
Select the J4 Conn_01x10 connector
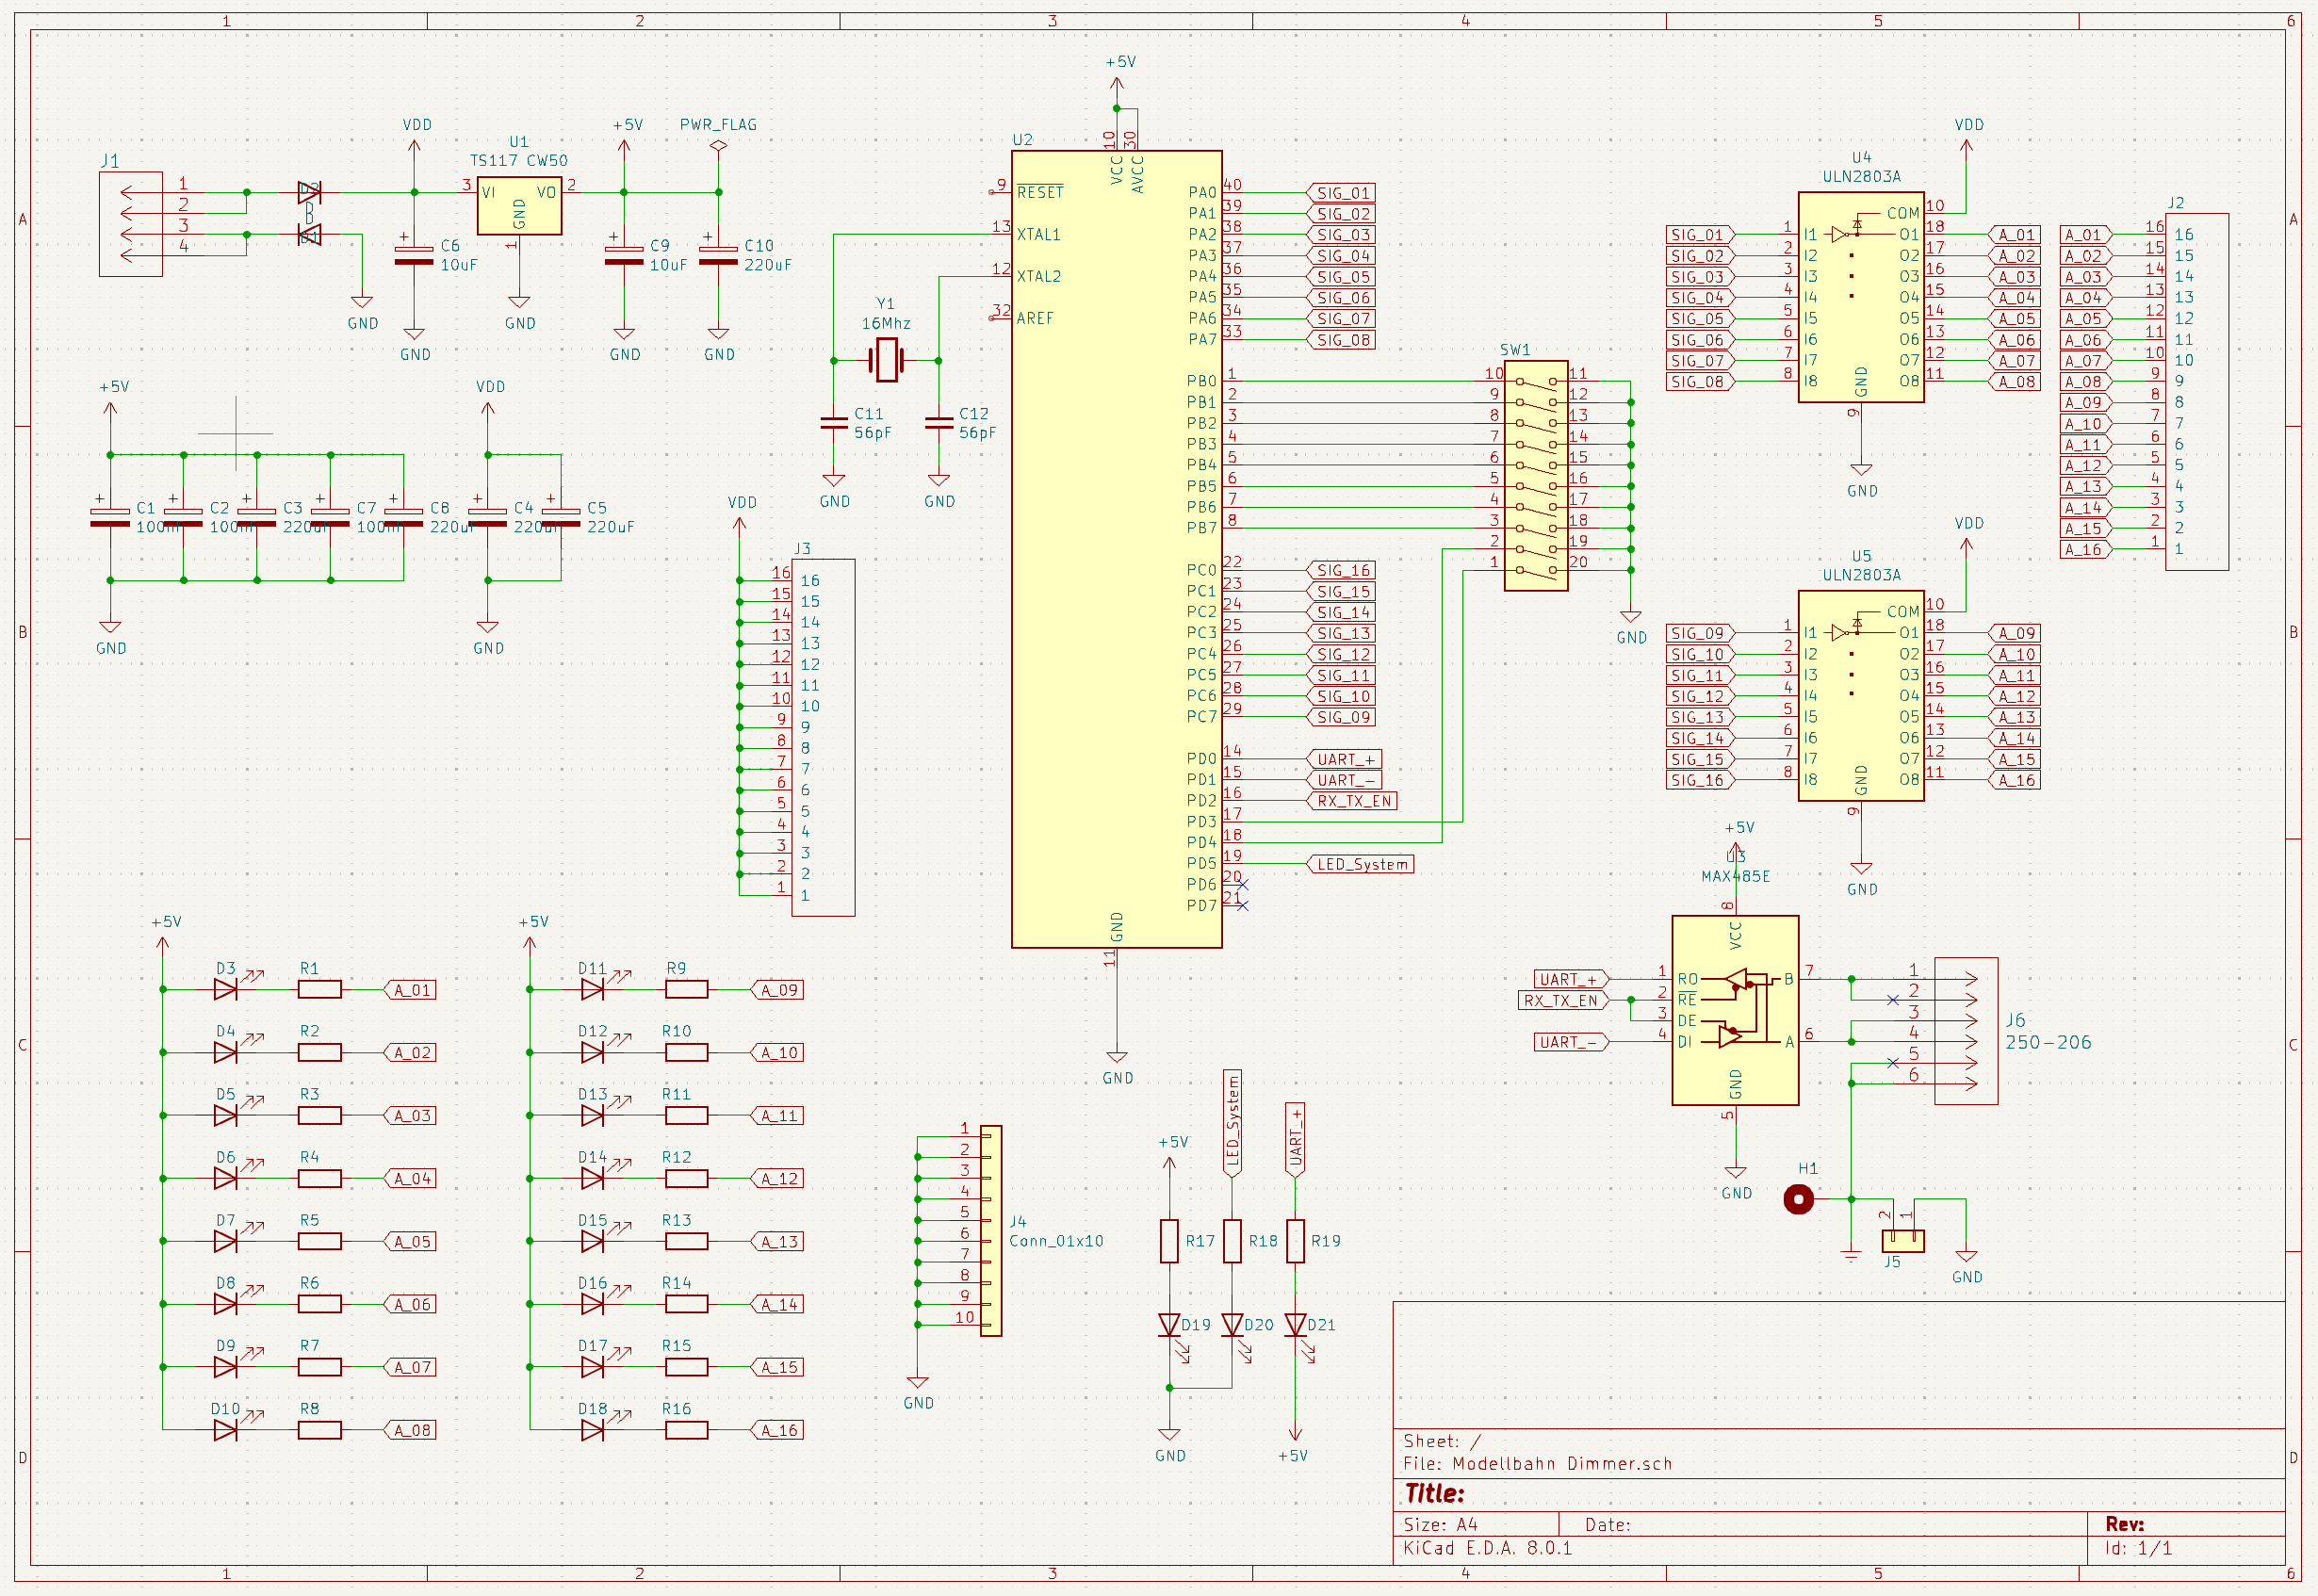(x=990, y=1231)
